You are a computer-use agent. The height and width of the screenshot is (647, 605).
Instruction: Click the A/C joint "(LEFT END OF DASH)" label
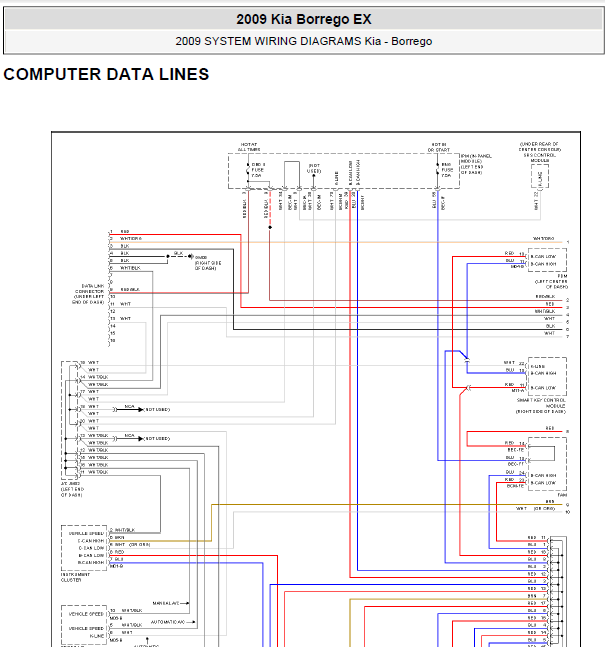pos(72,492)
